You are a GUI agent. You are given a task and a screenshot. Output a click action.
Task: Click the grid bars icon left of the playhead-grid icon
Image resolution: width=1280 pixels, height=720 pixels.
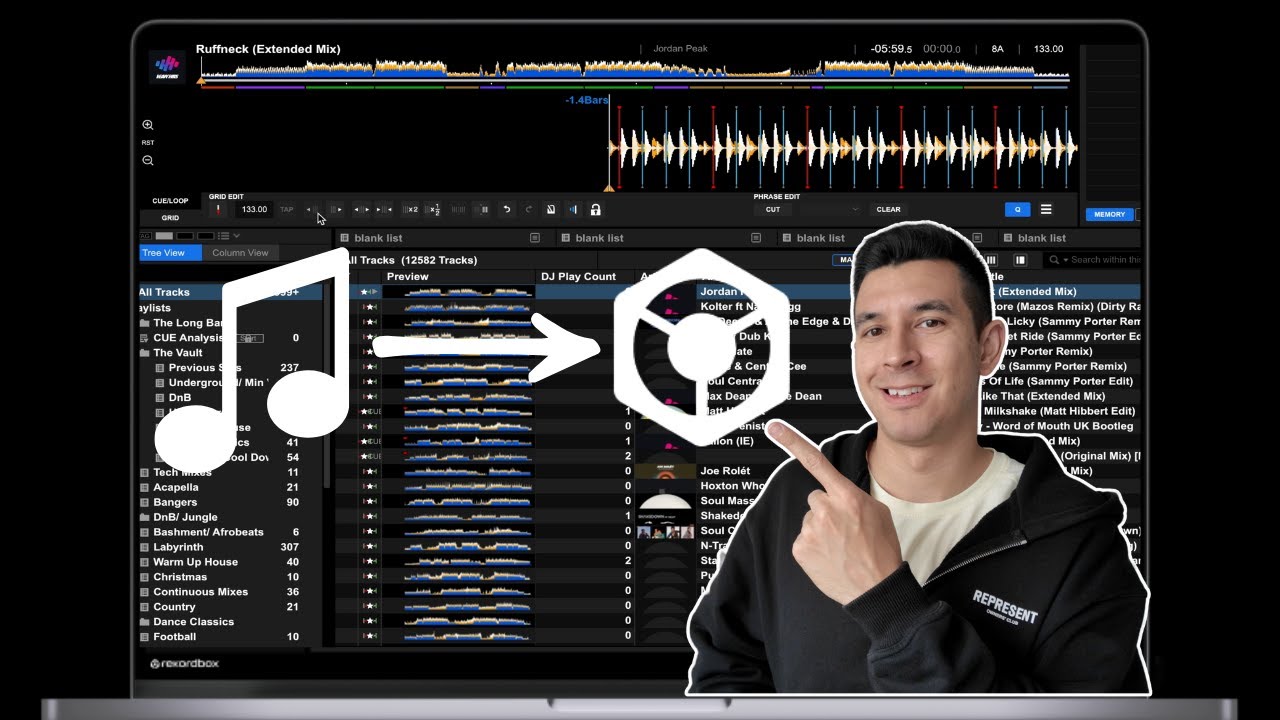click(459, 209)
